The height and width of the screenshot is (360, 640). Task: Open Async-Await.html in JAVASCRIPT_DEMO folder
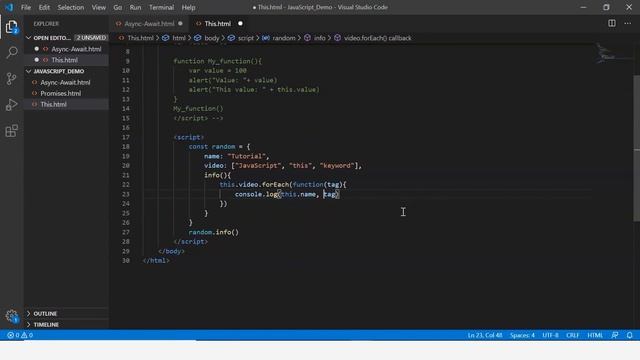pyautogui.click(x=65, y=82)
